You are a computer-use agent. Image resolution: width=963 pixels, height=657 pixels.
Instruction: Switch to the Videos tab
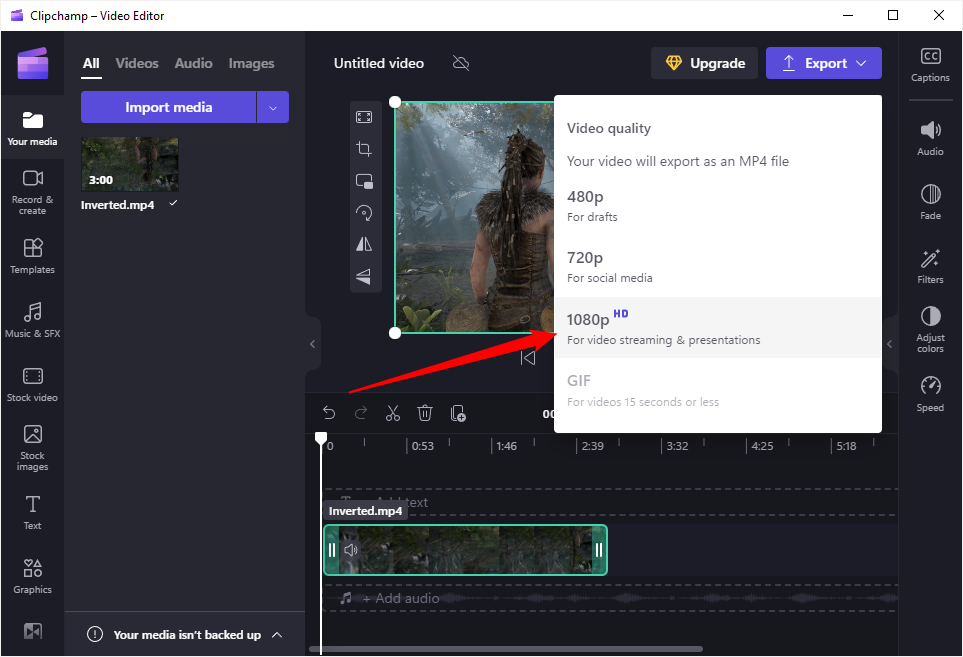point(136,63)
